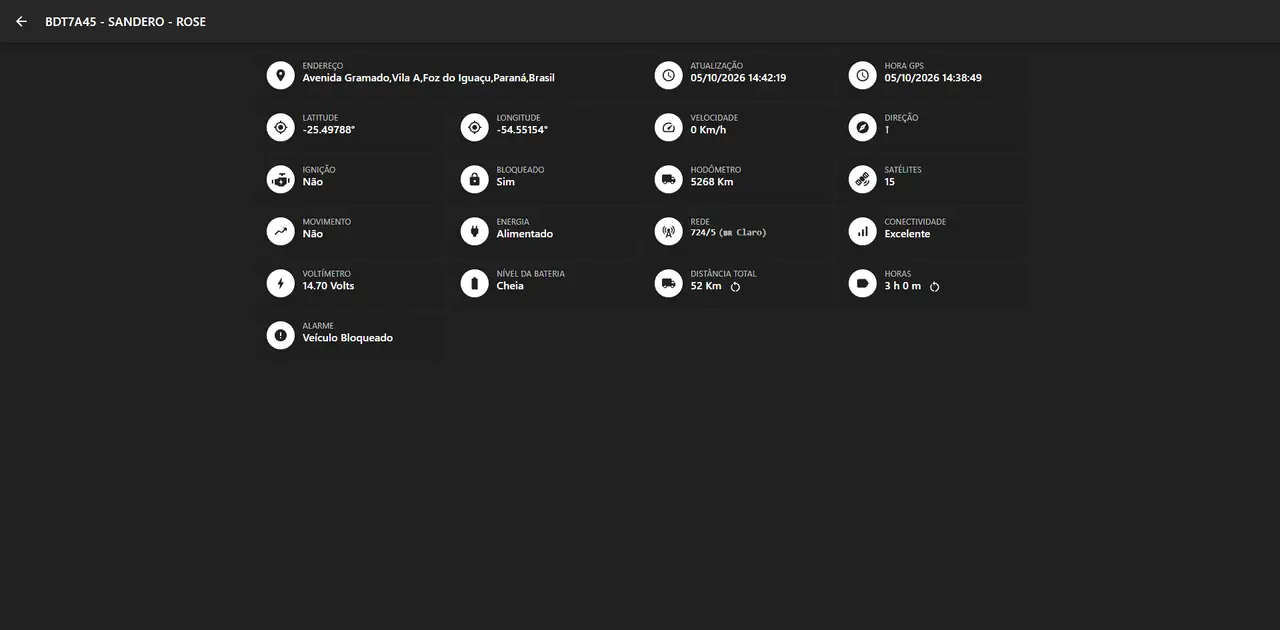1280x630 pixels.
Task: Click the Hora GPS clock icon
Action: (862, 75)
